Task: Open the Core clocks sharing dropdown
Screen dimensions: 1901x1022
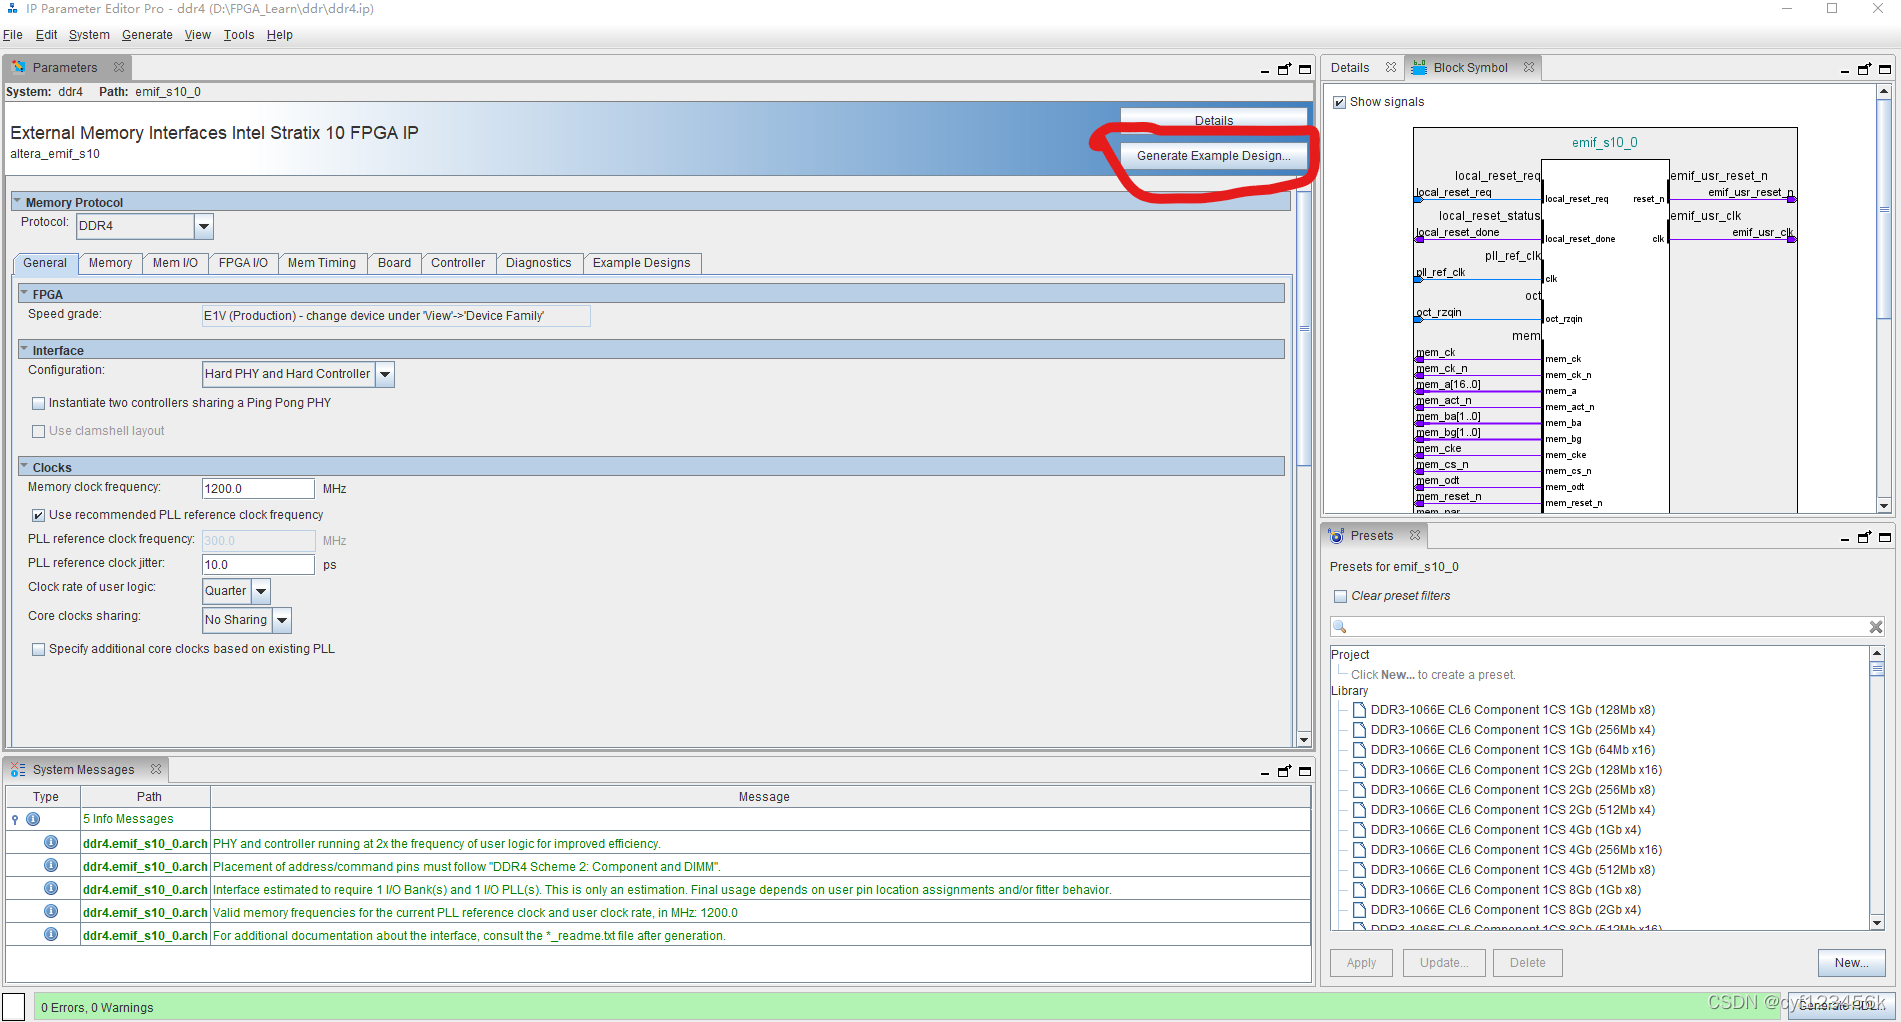Action: (282, 620)
